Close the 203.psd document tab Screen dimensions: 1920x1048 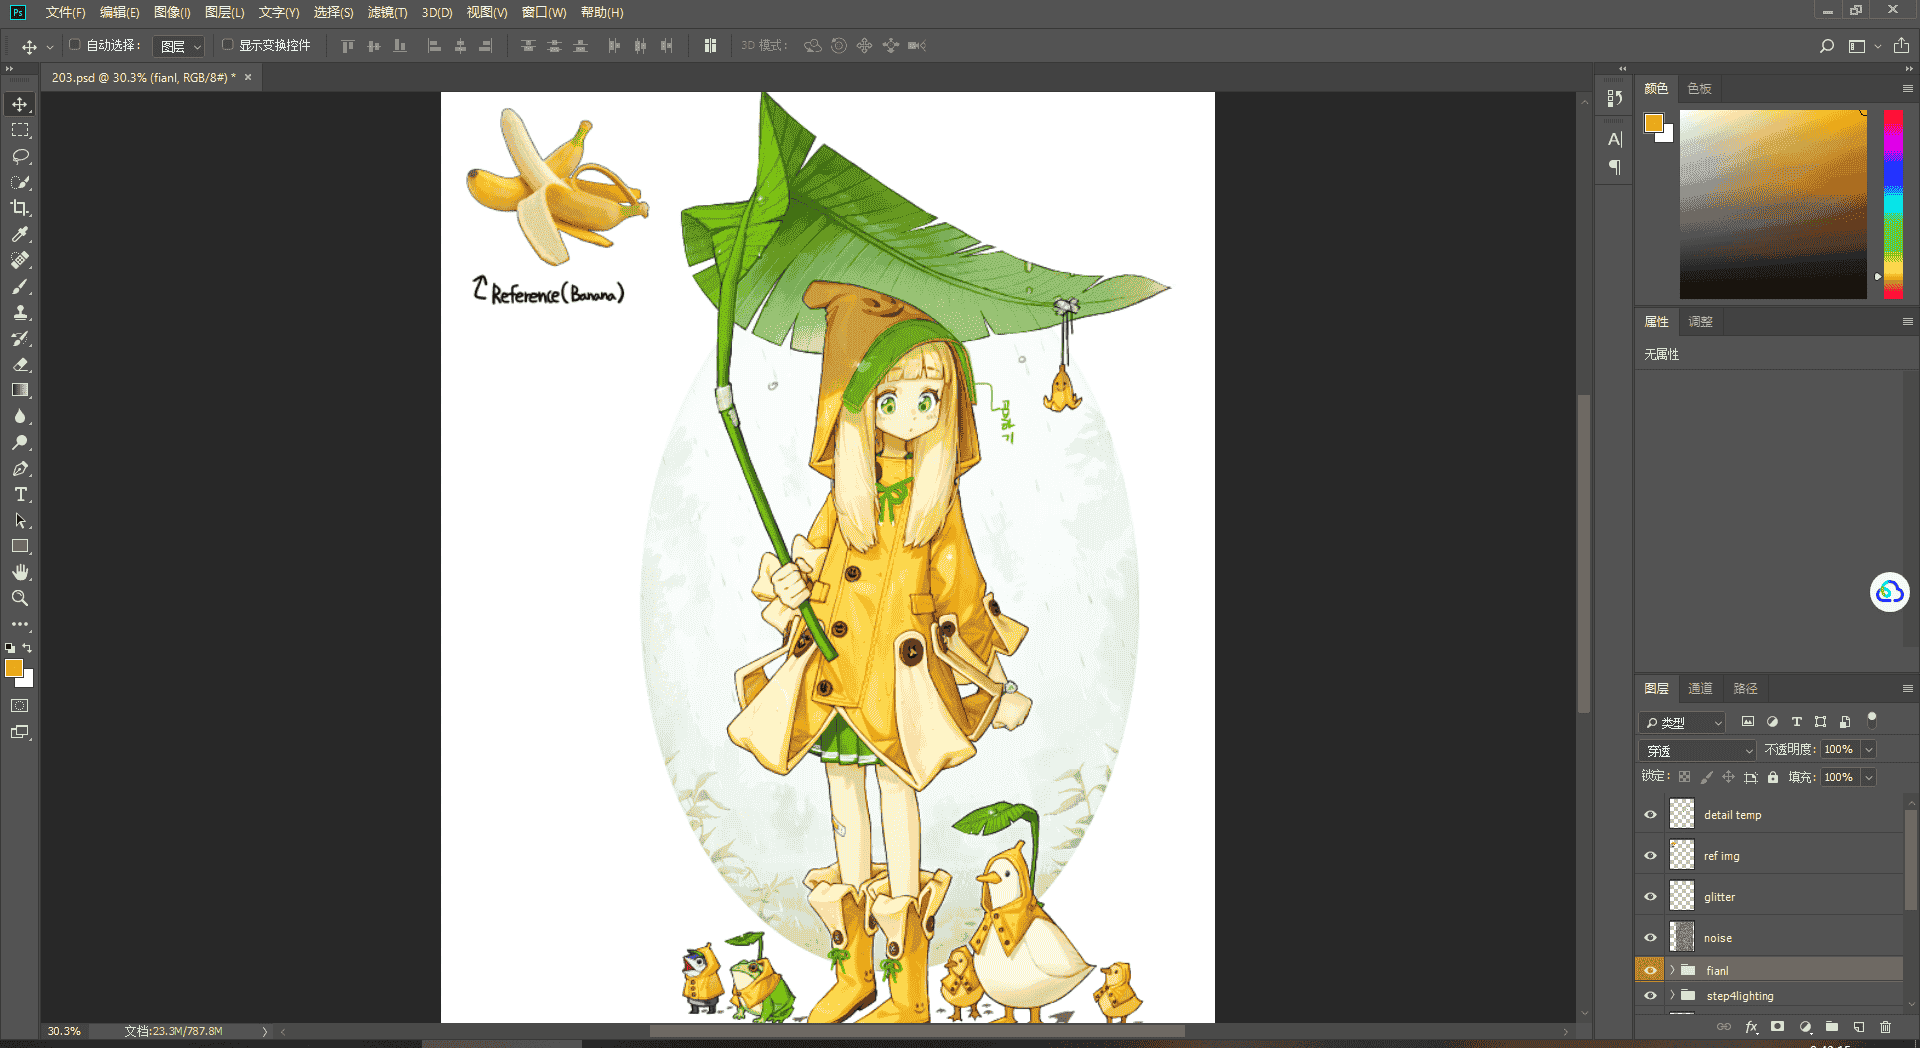point(248,77)
